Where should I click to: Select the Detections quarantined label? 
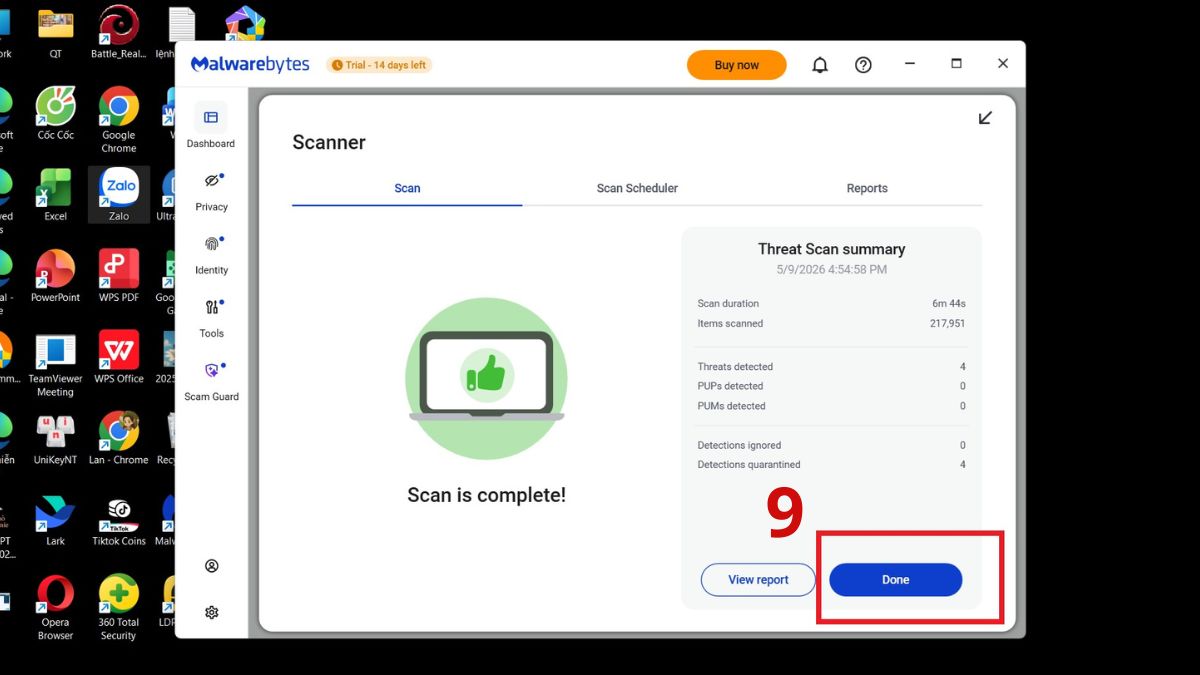click(749, 465)
